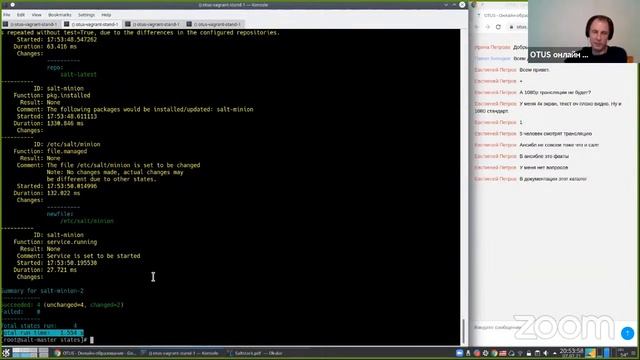640x360 pixels.
Task: Select the third otus-vagrant-stand-1 Konsole tab
Action: [154, 24]
